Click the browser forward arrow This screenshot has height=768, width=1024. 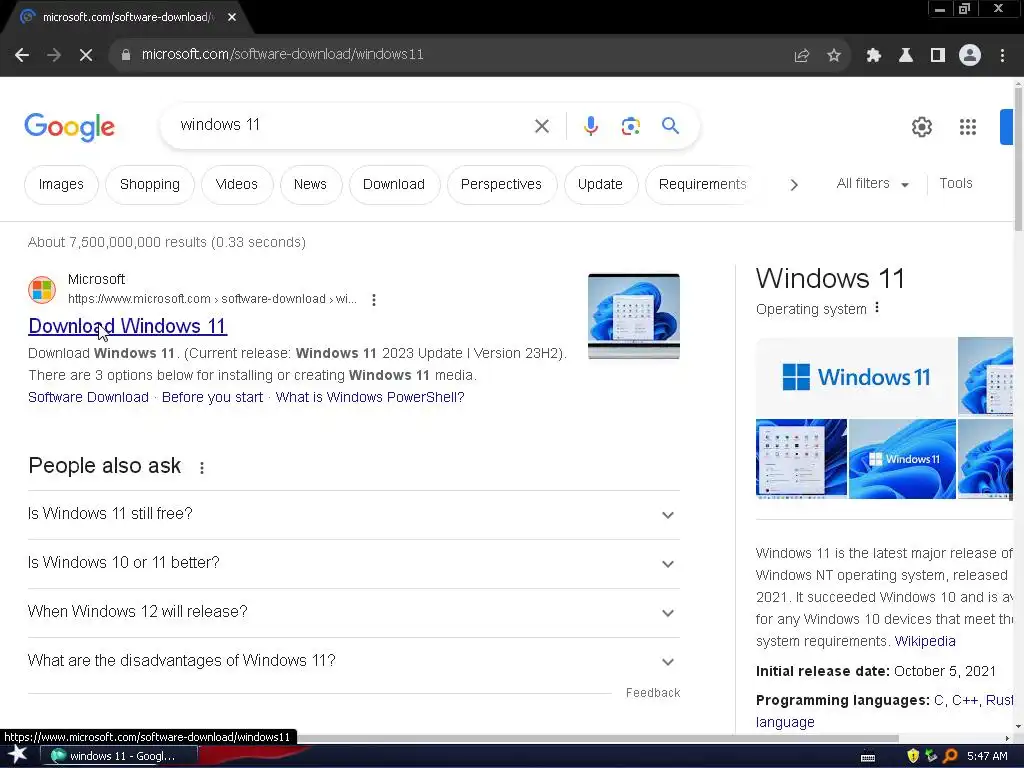coord(54,56)
